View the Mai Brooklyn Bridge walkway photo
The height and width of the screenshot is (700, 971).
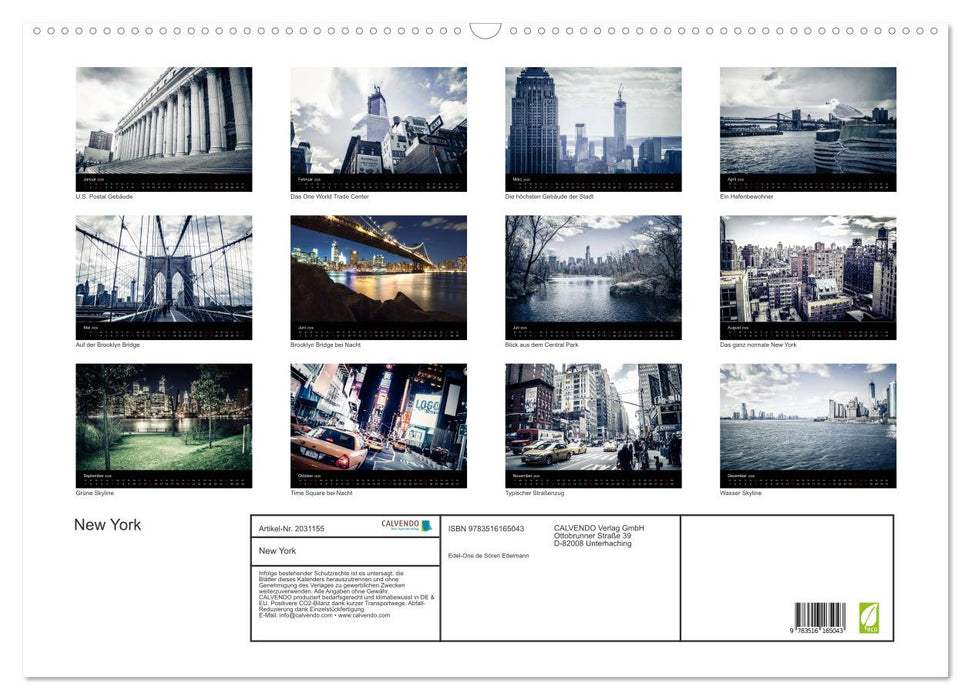pos(163,277)
